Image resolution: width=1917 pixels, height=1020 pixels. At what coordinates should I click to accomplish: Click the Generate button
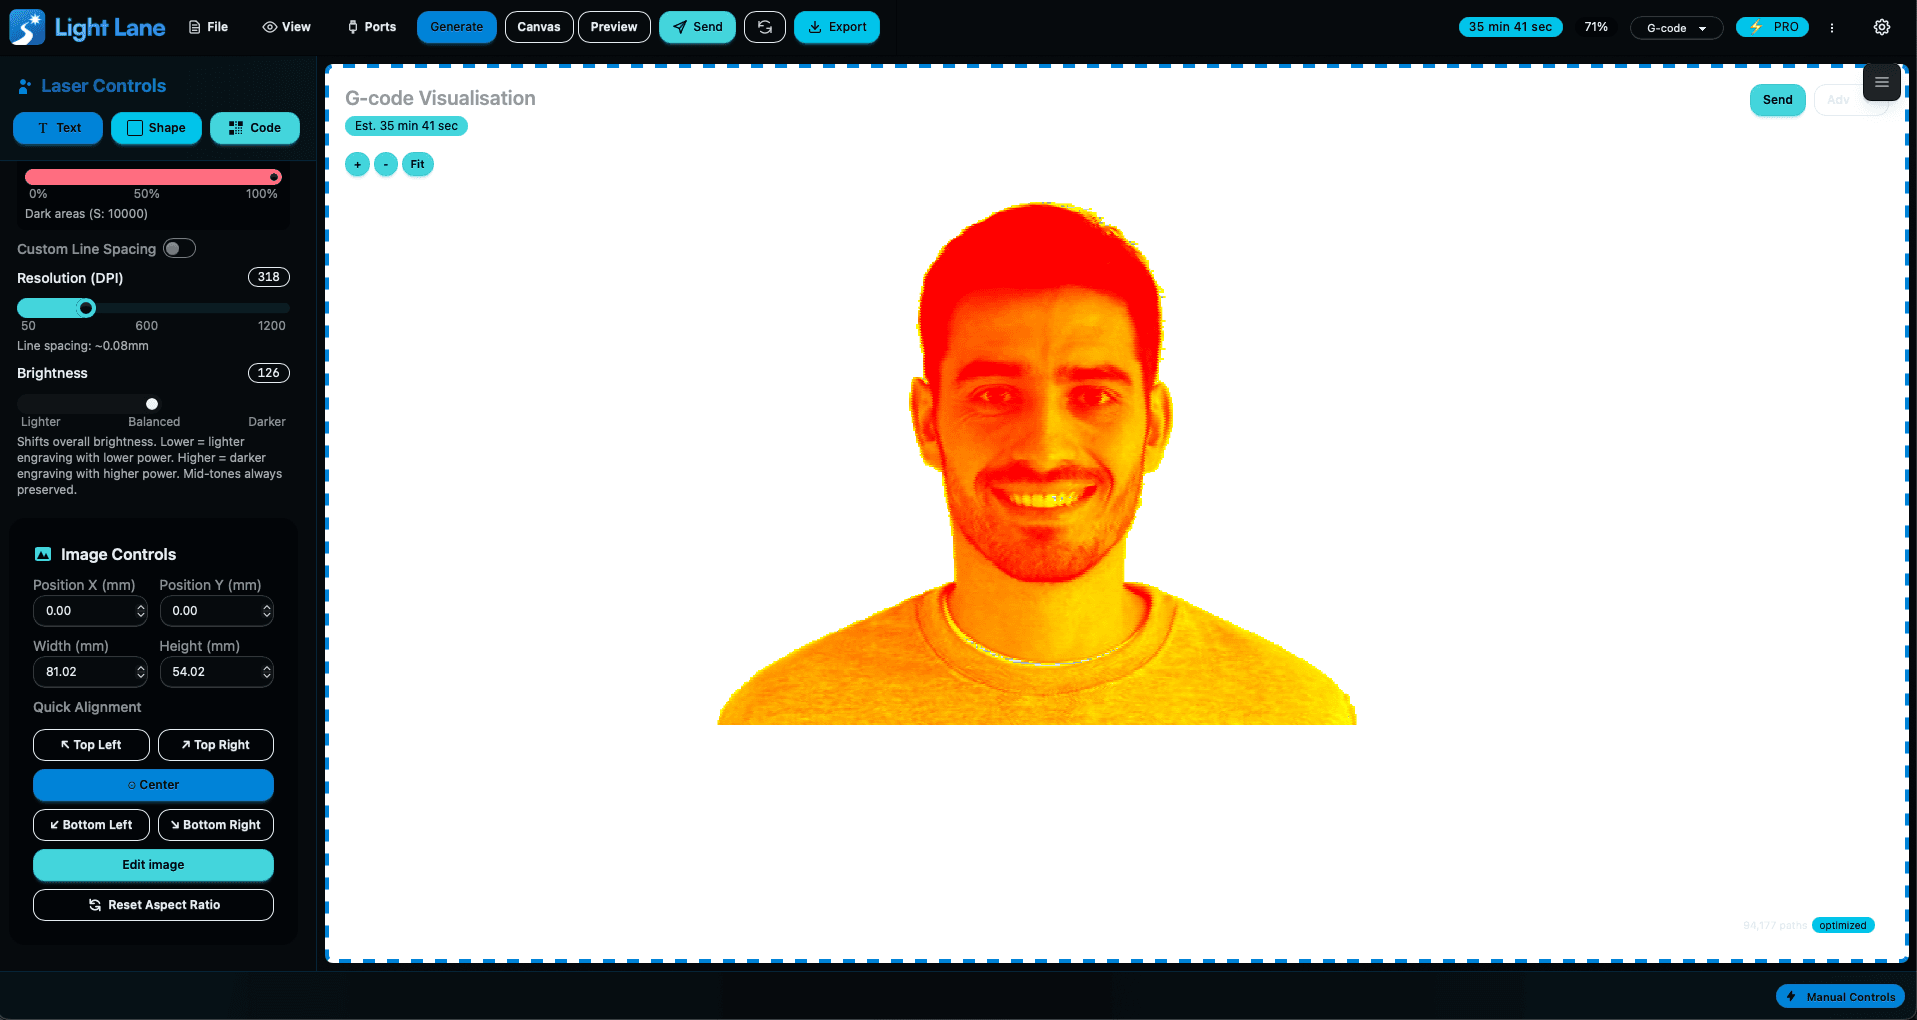pos(456,27)
